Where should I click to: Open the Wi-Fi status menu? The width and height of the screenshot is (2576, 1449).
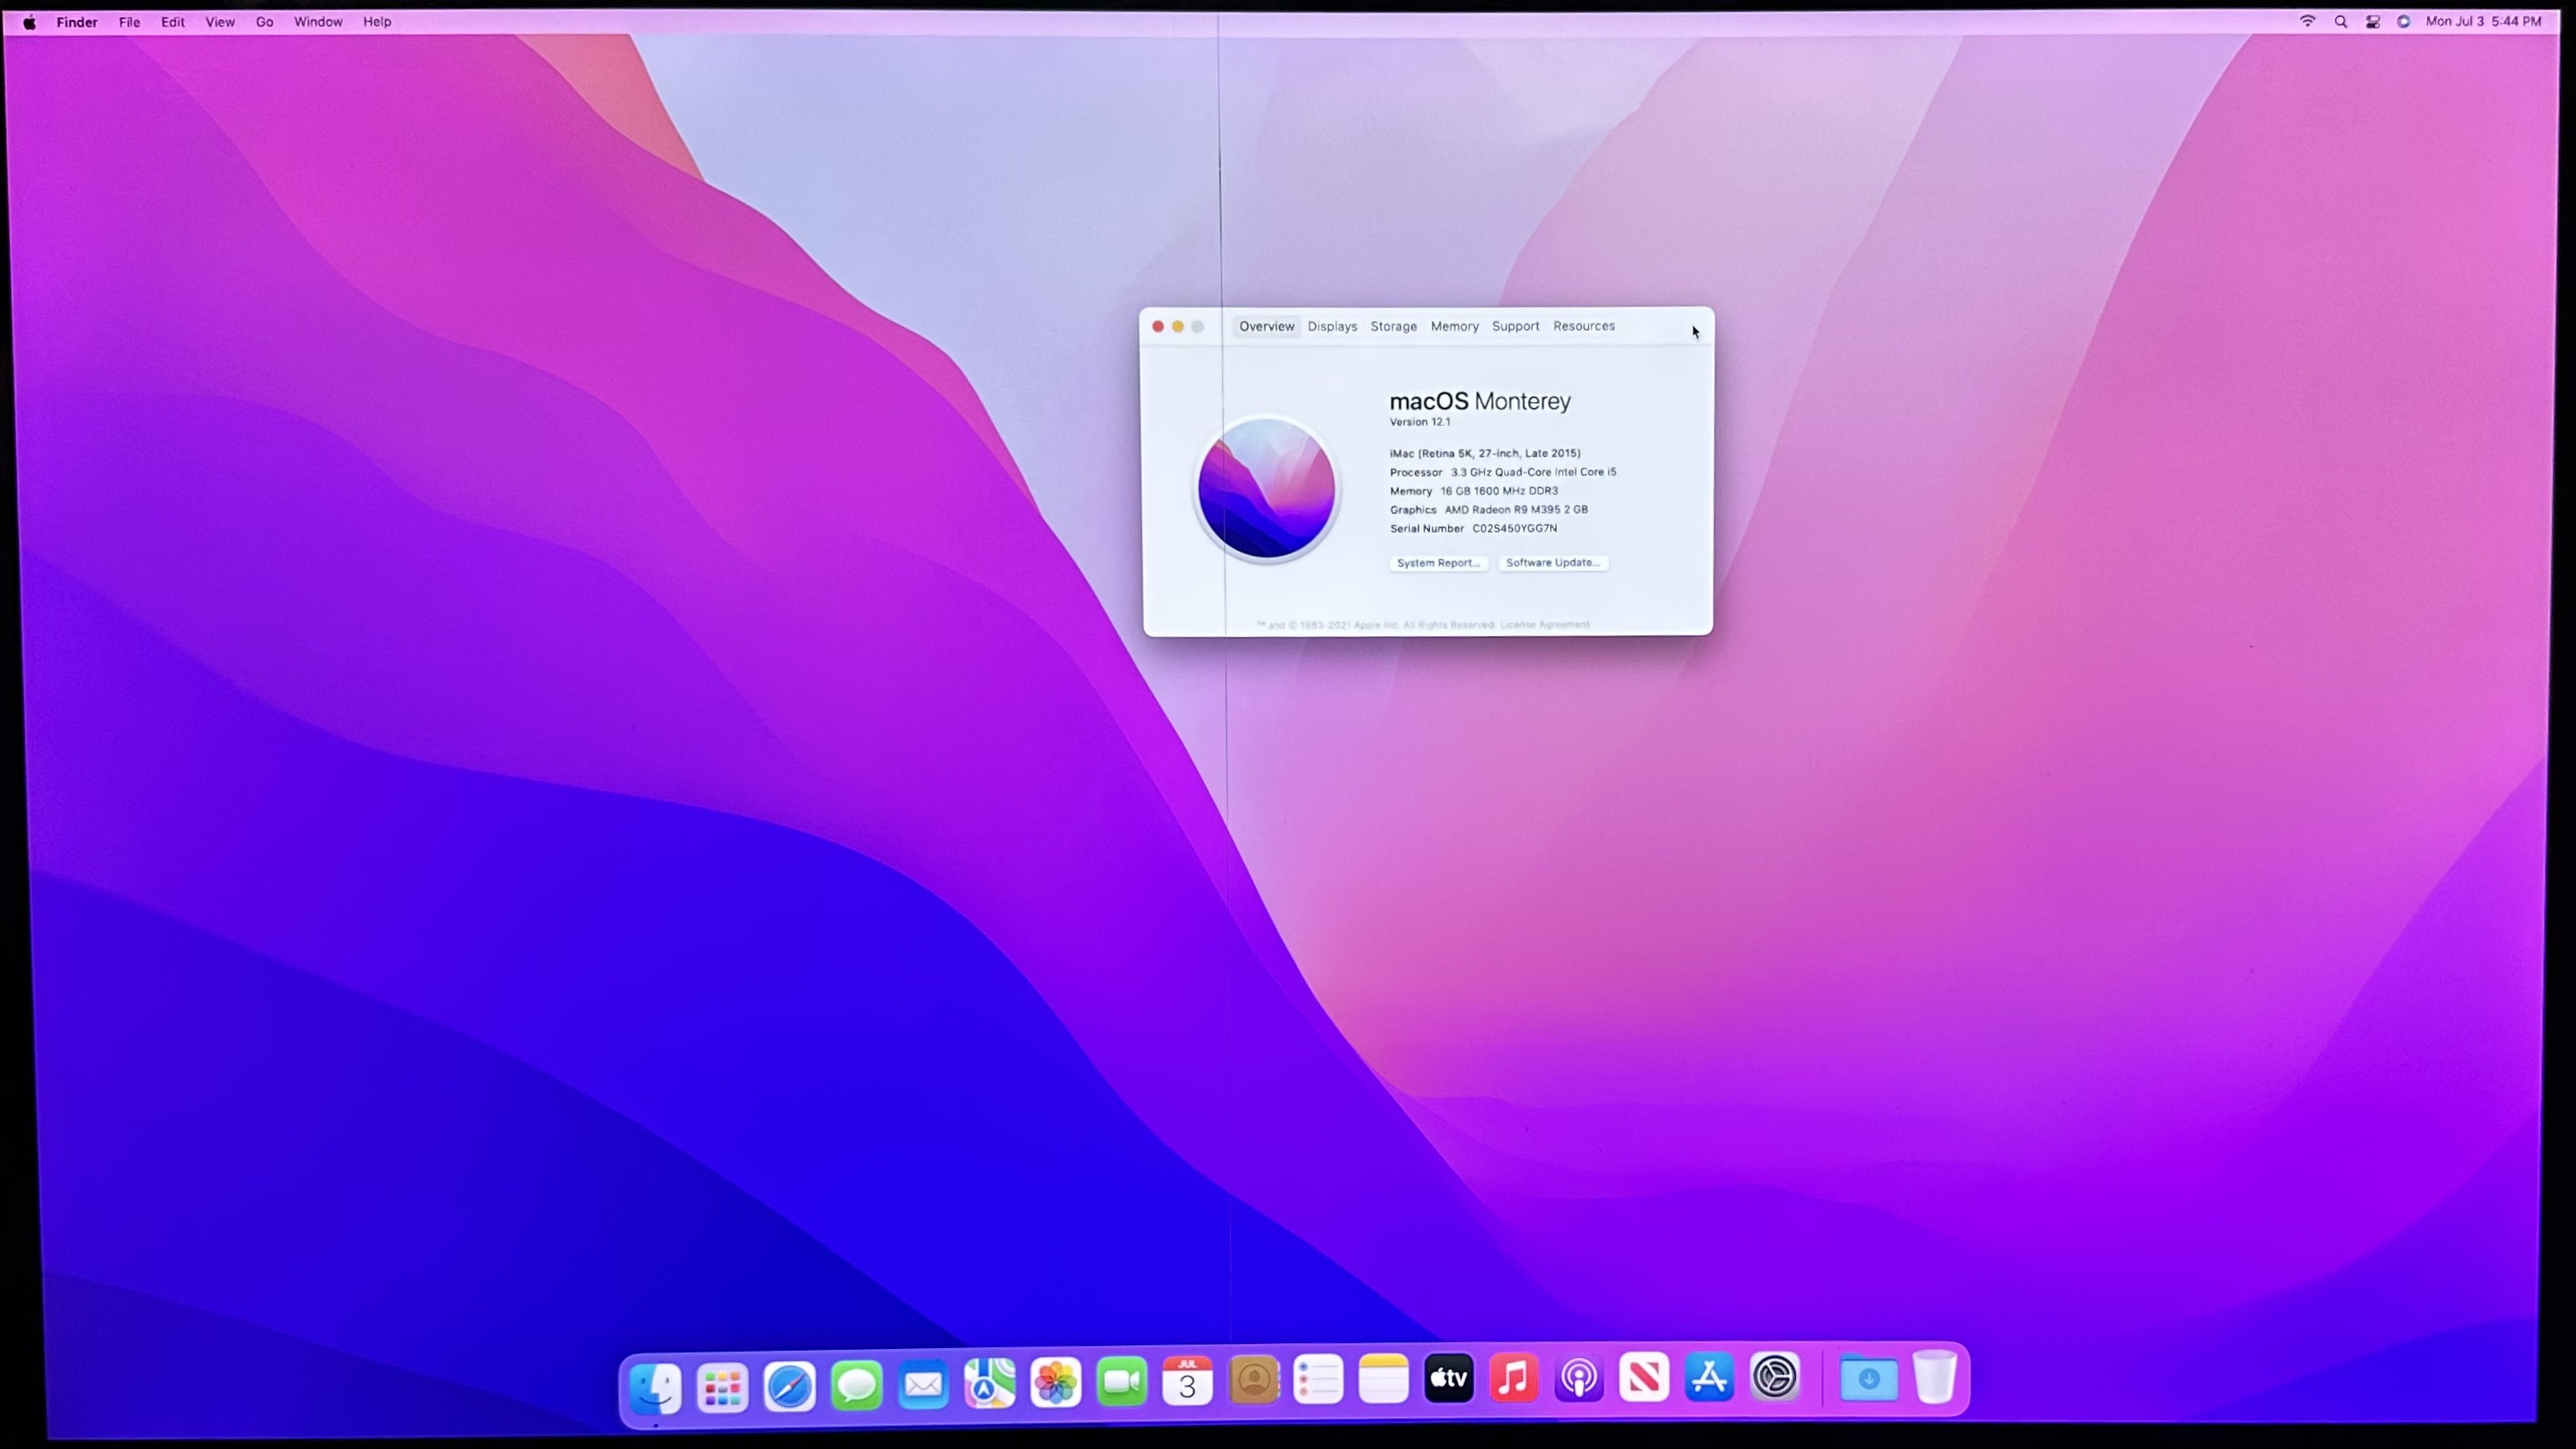click(x=2307, y=21)
